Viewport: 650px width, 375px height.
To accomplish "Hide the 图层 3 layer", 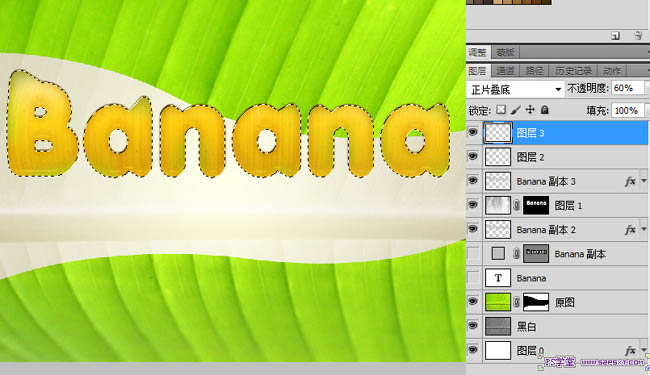I will point(473,132).
